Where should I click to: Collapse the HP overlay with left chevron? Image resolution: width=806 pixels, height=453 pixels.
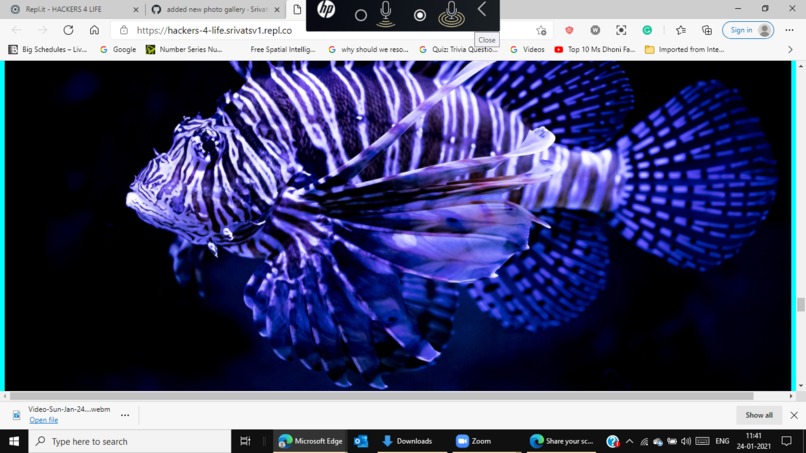click(482, 9)
